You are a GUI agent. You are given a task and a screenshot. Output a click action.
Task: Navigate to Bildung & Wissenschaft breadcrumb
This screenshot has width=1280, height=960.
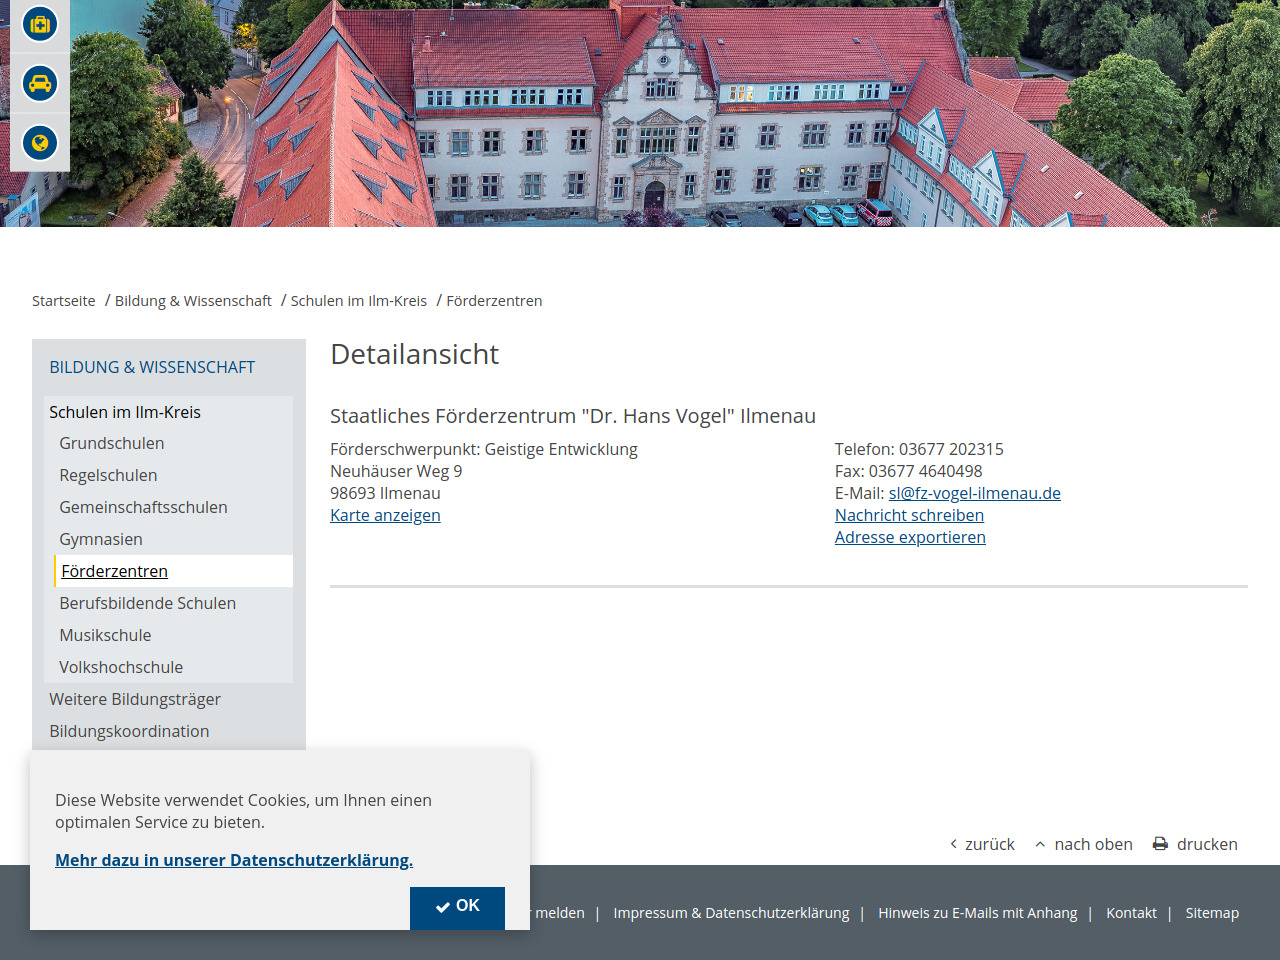[x=193, y=301]
